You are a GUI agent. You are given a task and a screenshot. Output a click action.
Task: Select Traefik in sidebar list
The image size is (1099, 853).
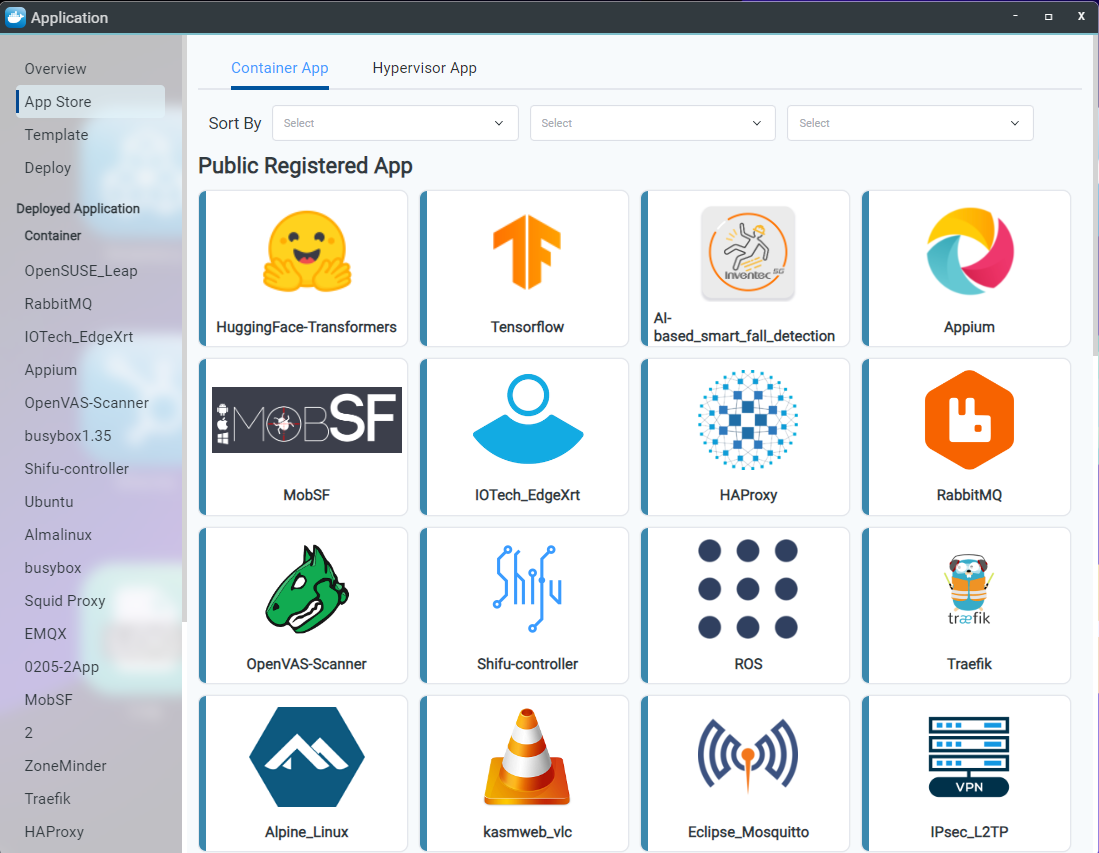[x=48, y=798]
